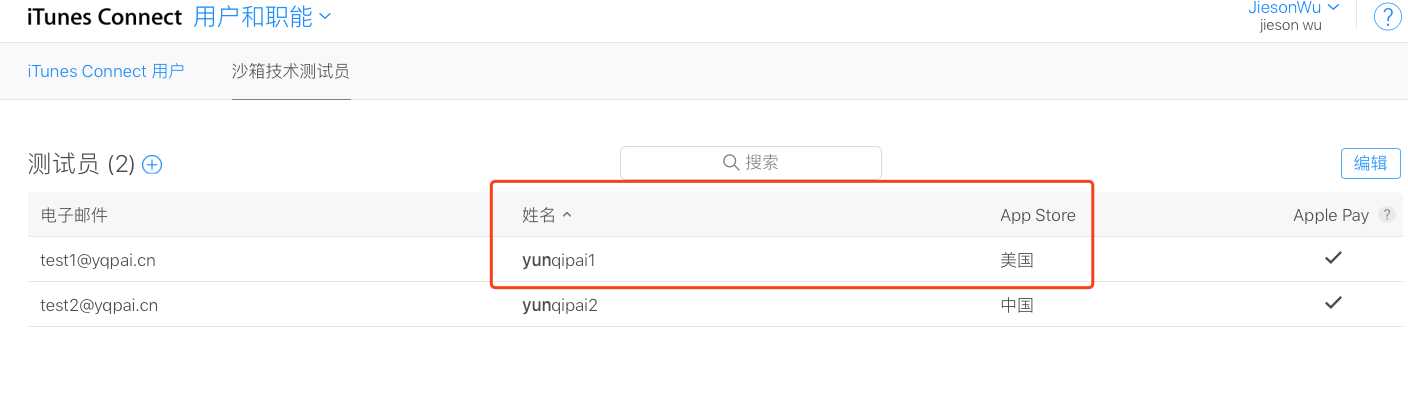The height and width of the screenshot is (396, 1408).
Task: Click the Apple Pay help tooltip icon
Action: [1386, 215]
